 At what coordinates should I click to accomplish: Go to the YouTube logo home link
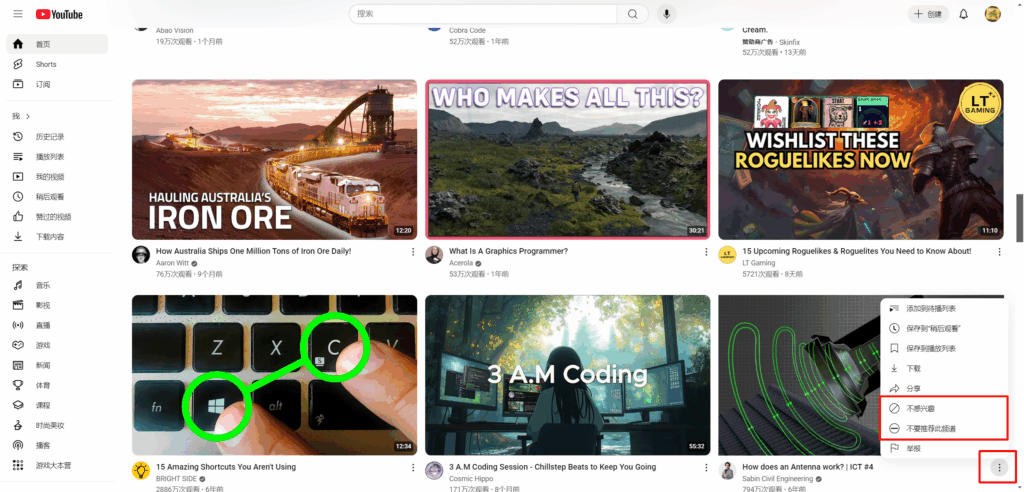(x=59, y=14)
